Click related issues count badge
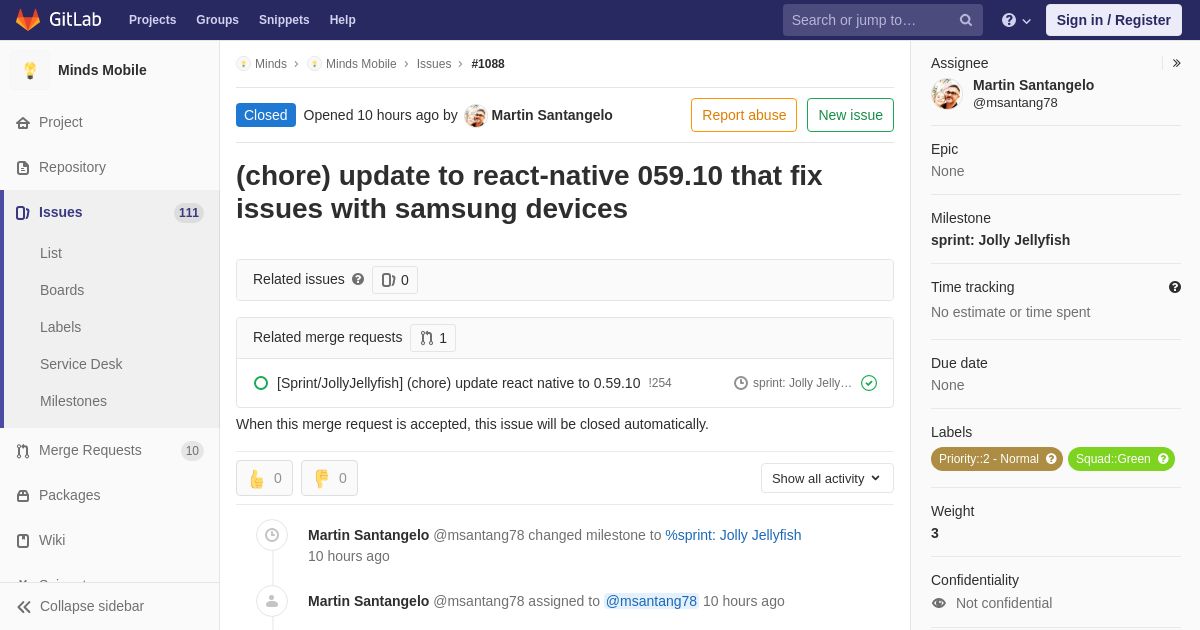Image resolution: width=1200 pixels, height=630 pixels. point(395,280)
